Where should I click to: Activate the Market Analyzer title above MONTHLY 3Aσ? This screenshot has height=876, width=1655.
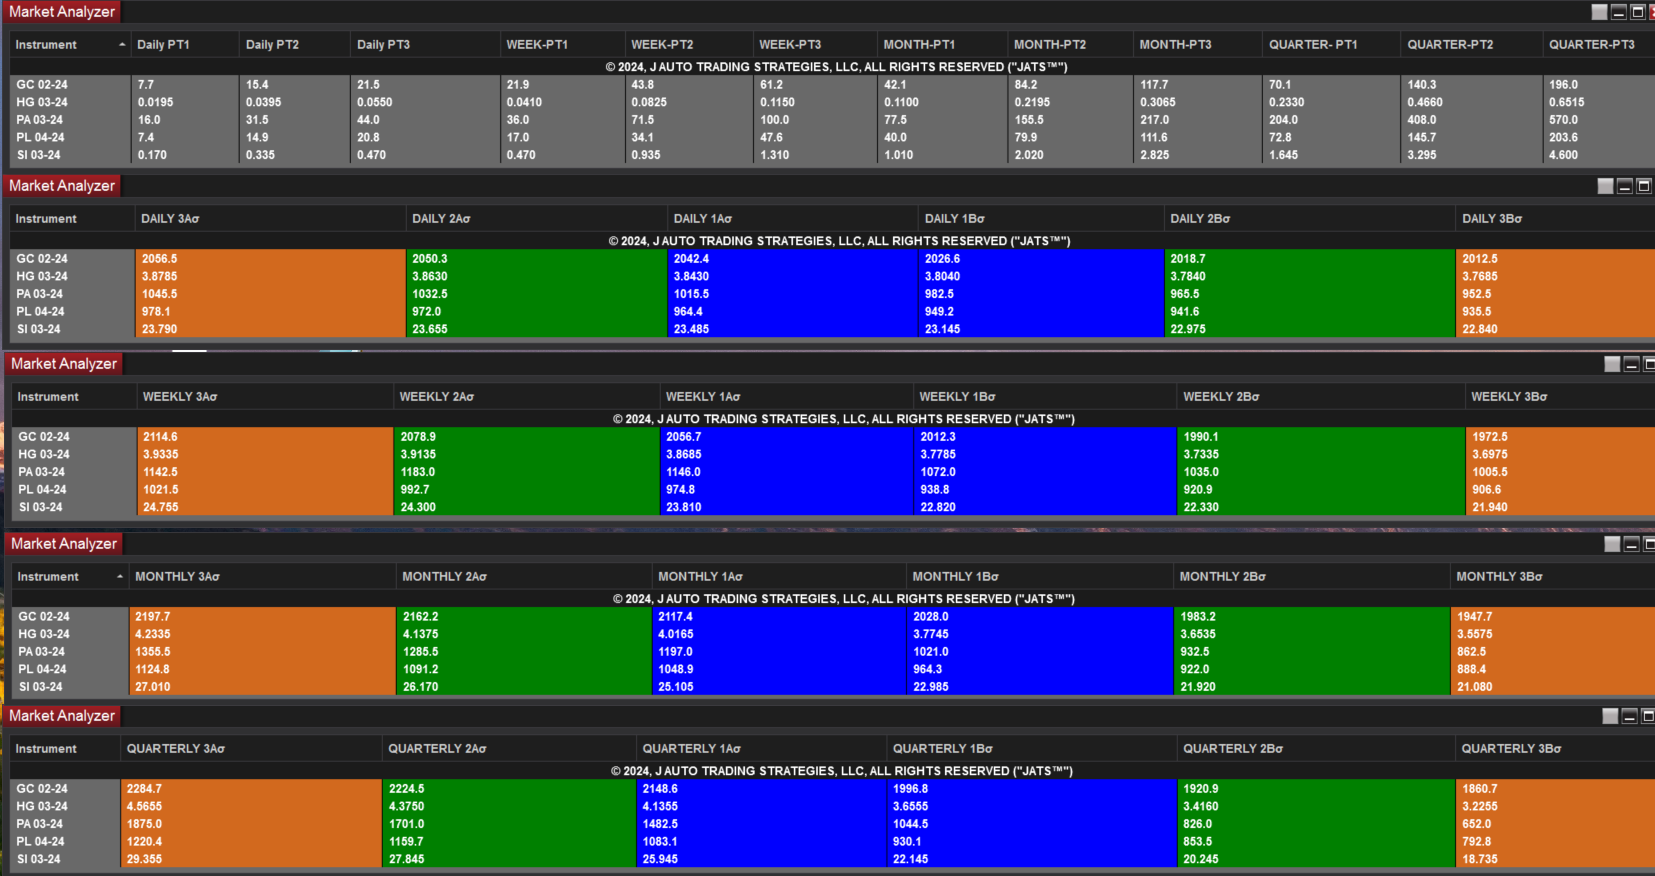pos(64,544)
